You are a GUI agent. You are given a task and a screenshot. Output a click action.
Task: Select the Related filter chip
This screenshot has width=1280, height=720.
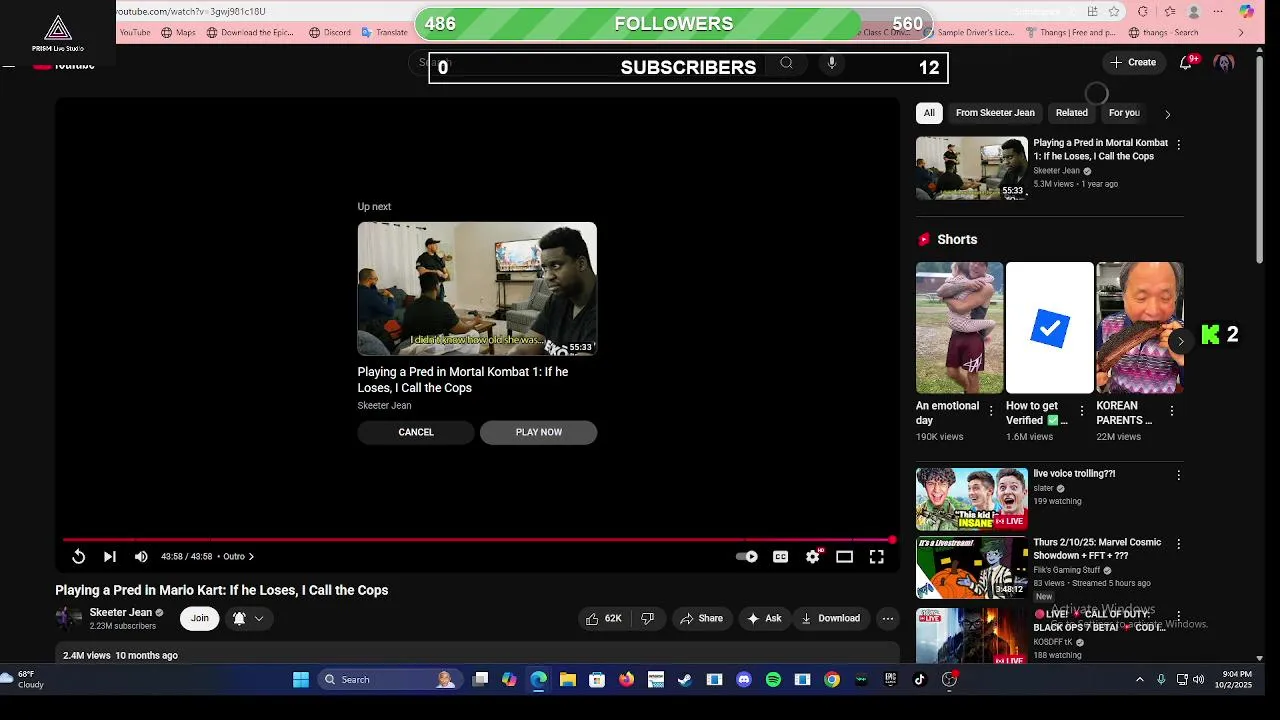(x=1071, y=113)
